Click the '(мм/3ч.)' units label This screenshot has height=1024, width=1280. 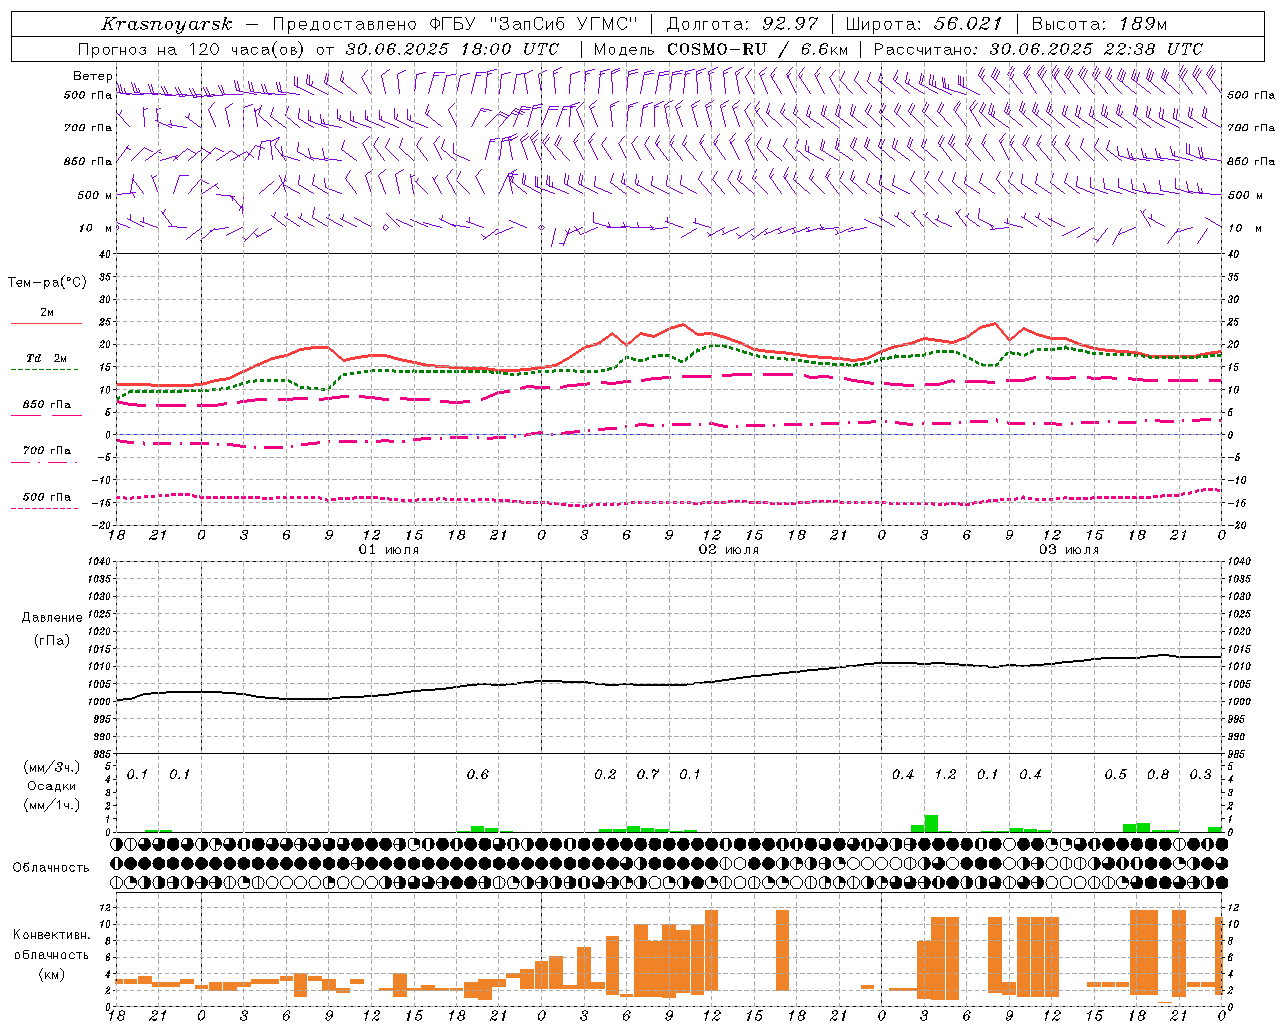[x=52, y=767]
